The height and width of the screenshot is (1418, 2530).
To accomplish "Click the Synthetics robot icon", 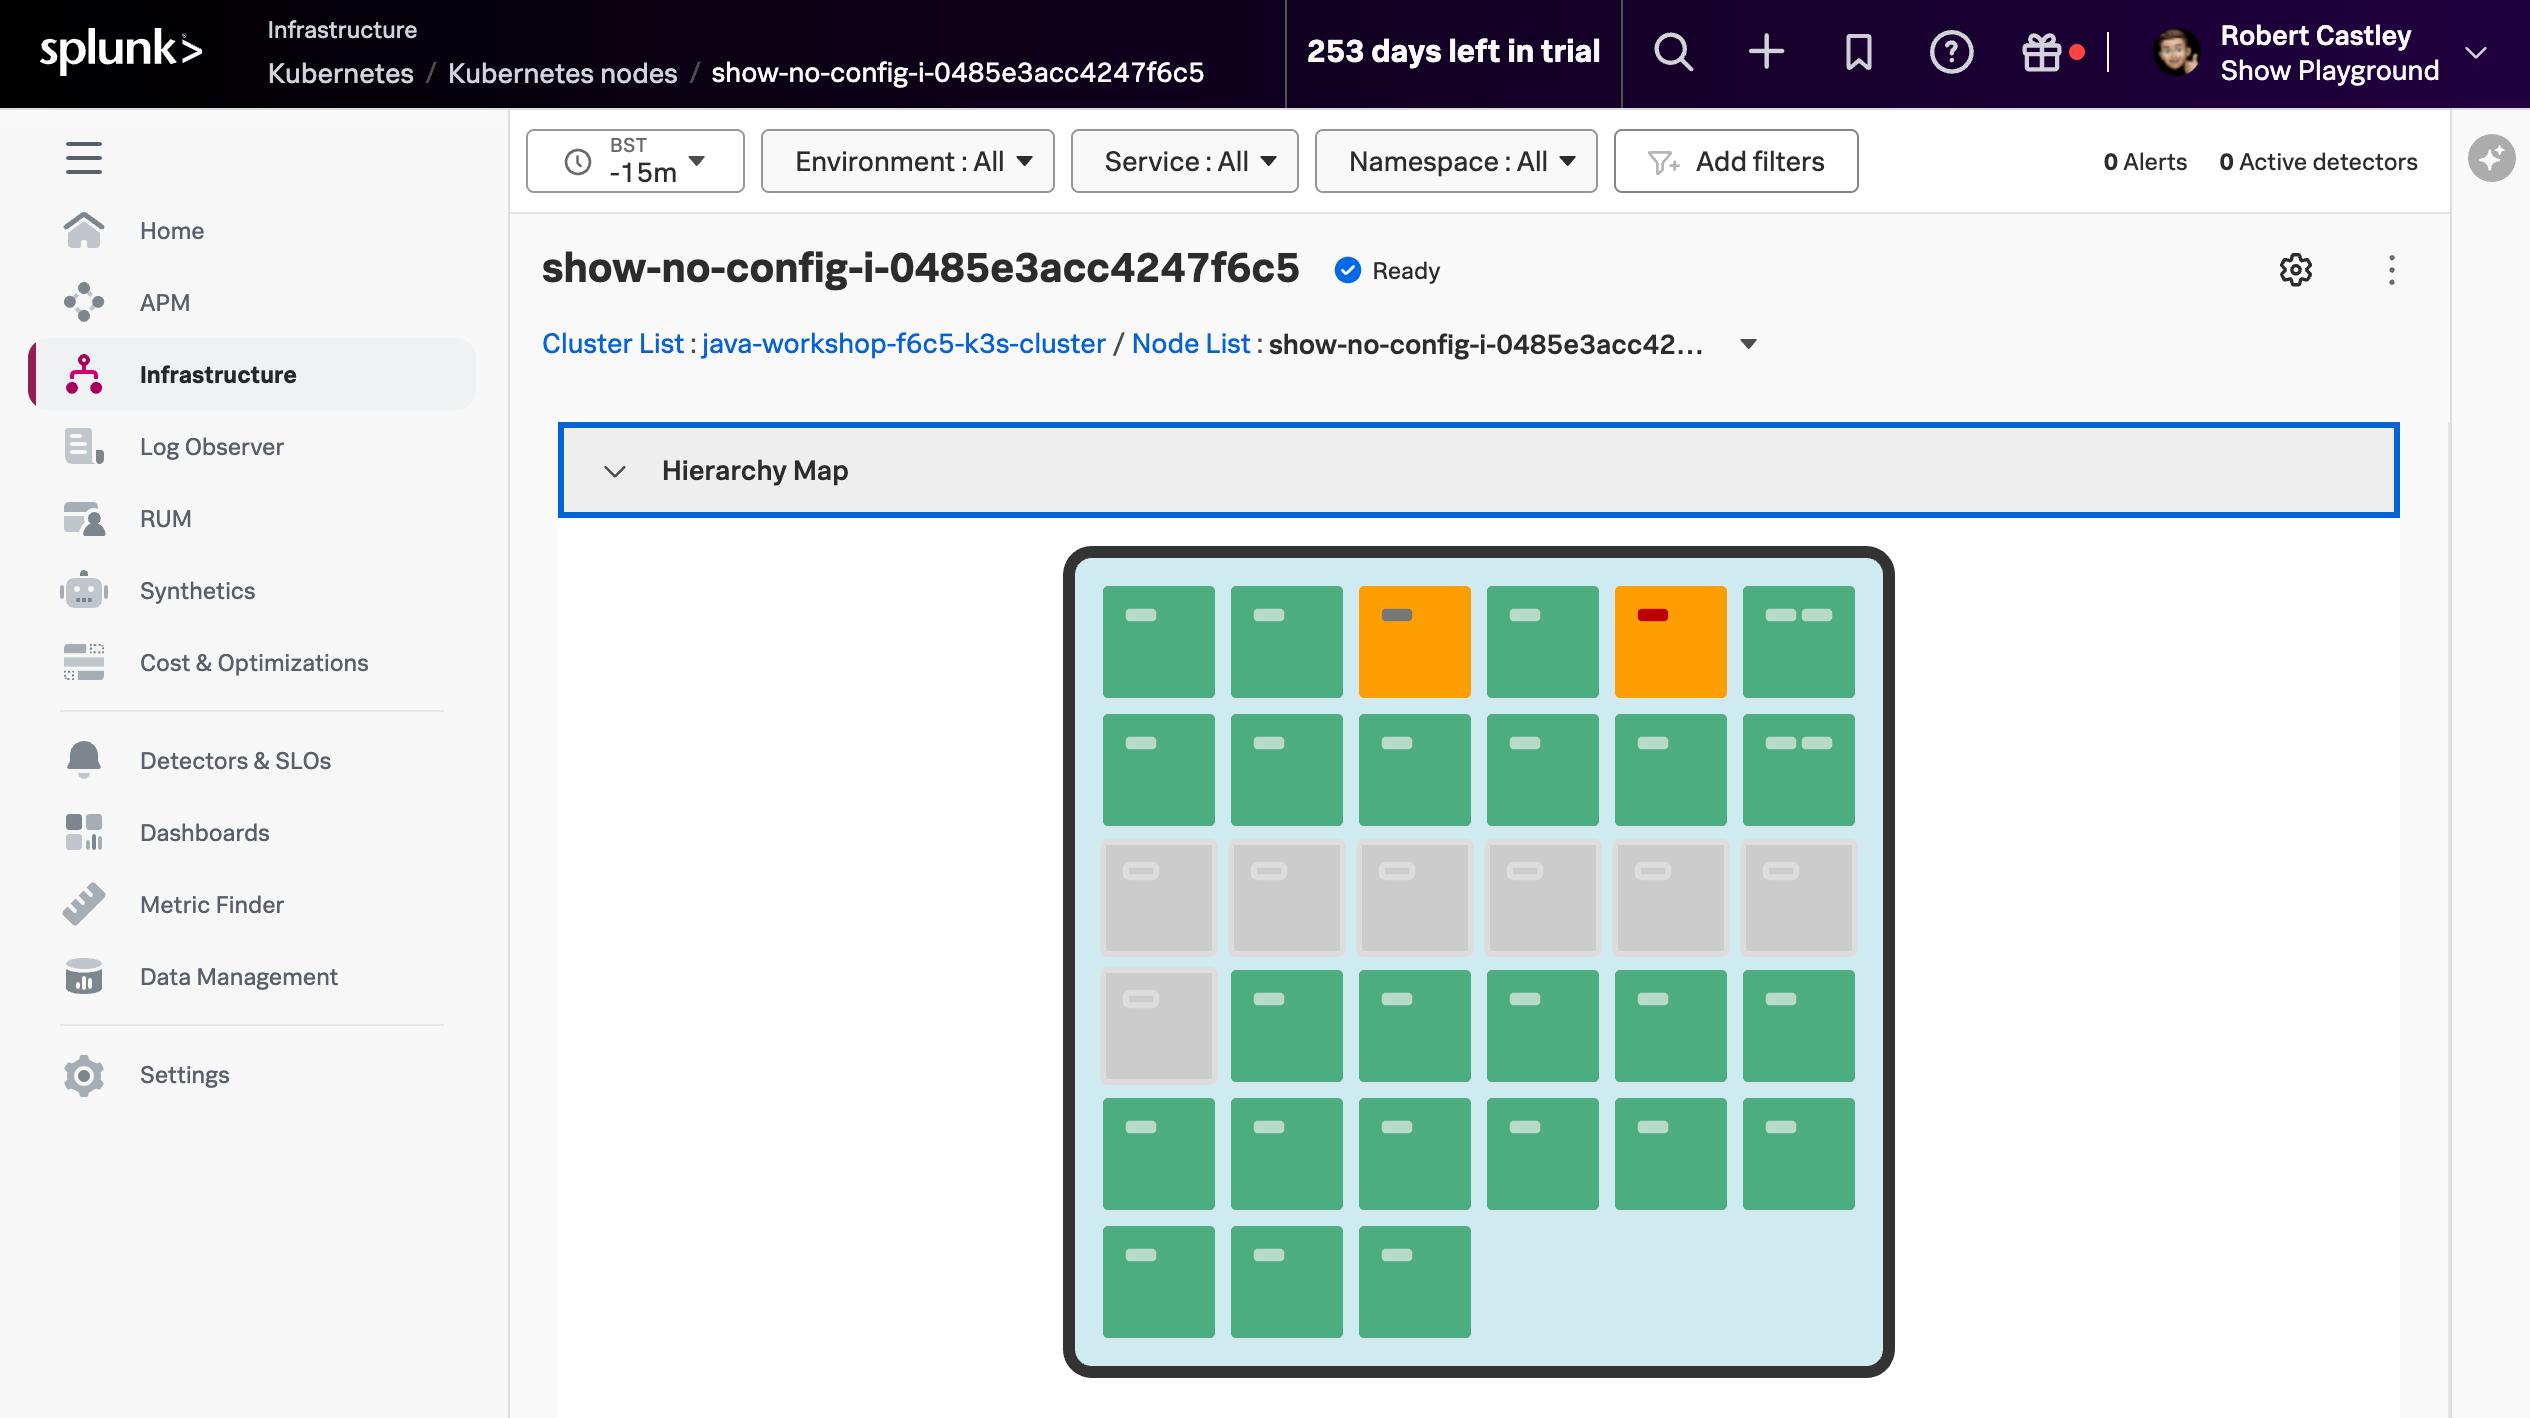I will click(x=84, y=590).
